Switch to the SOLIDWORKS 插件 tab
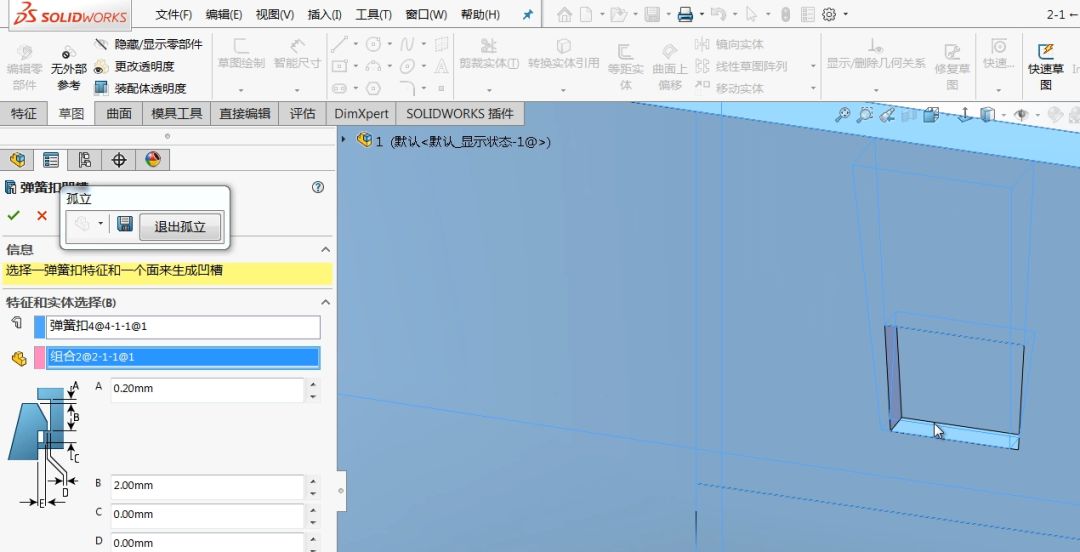Viewport: 1080px width, 552px height. (460, 114)
